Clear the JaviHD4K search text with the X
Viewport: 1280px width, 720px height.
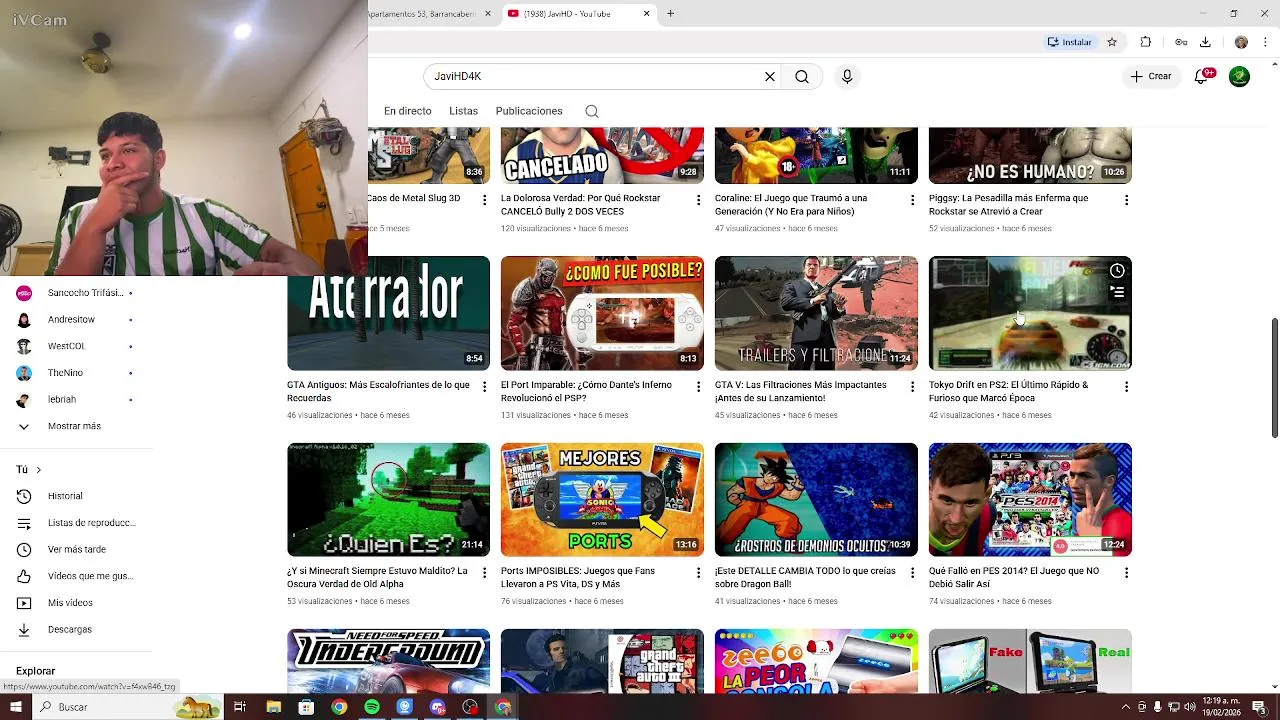pos(770,76)
